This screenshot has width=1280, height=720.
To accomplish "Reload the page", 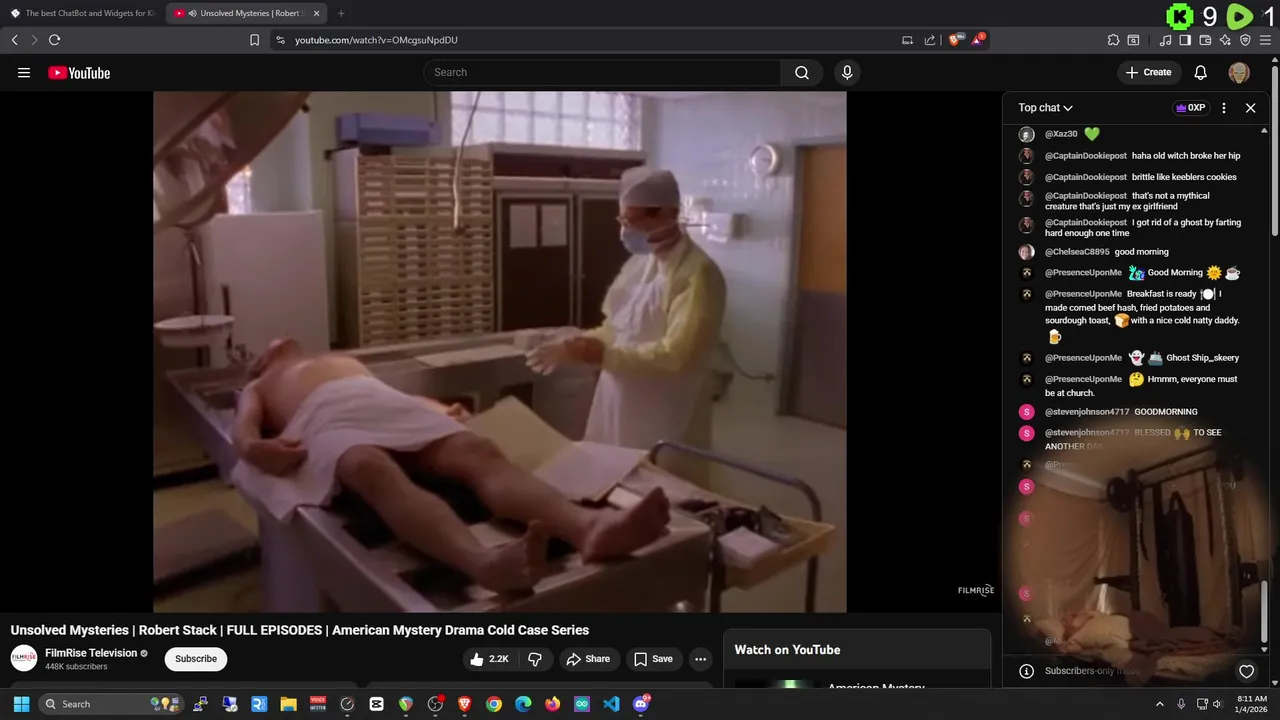I will pos(54,40).
